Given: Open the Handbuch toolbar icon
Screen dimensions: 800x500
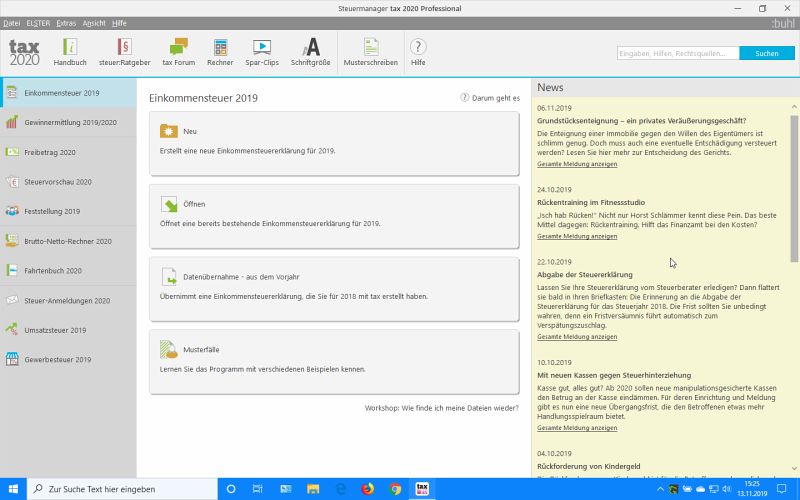Looking at the screenshot, I should point(70,51).
